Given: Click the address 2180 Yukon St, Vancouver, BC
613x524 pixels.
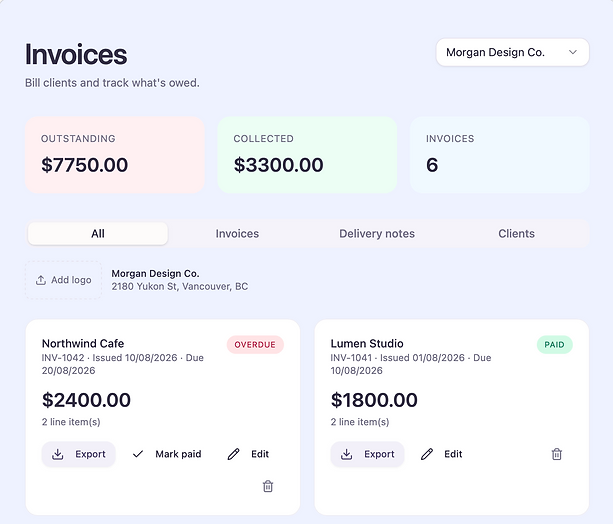Looking at the screenshot, I should (x=180, y=287).
